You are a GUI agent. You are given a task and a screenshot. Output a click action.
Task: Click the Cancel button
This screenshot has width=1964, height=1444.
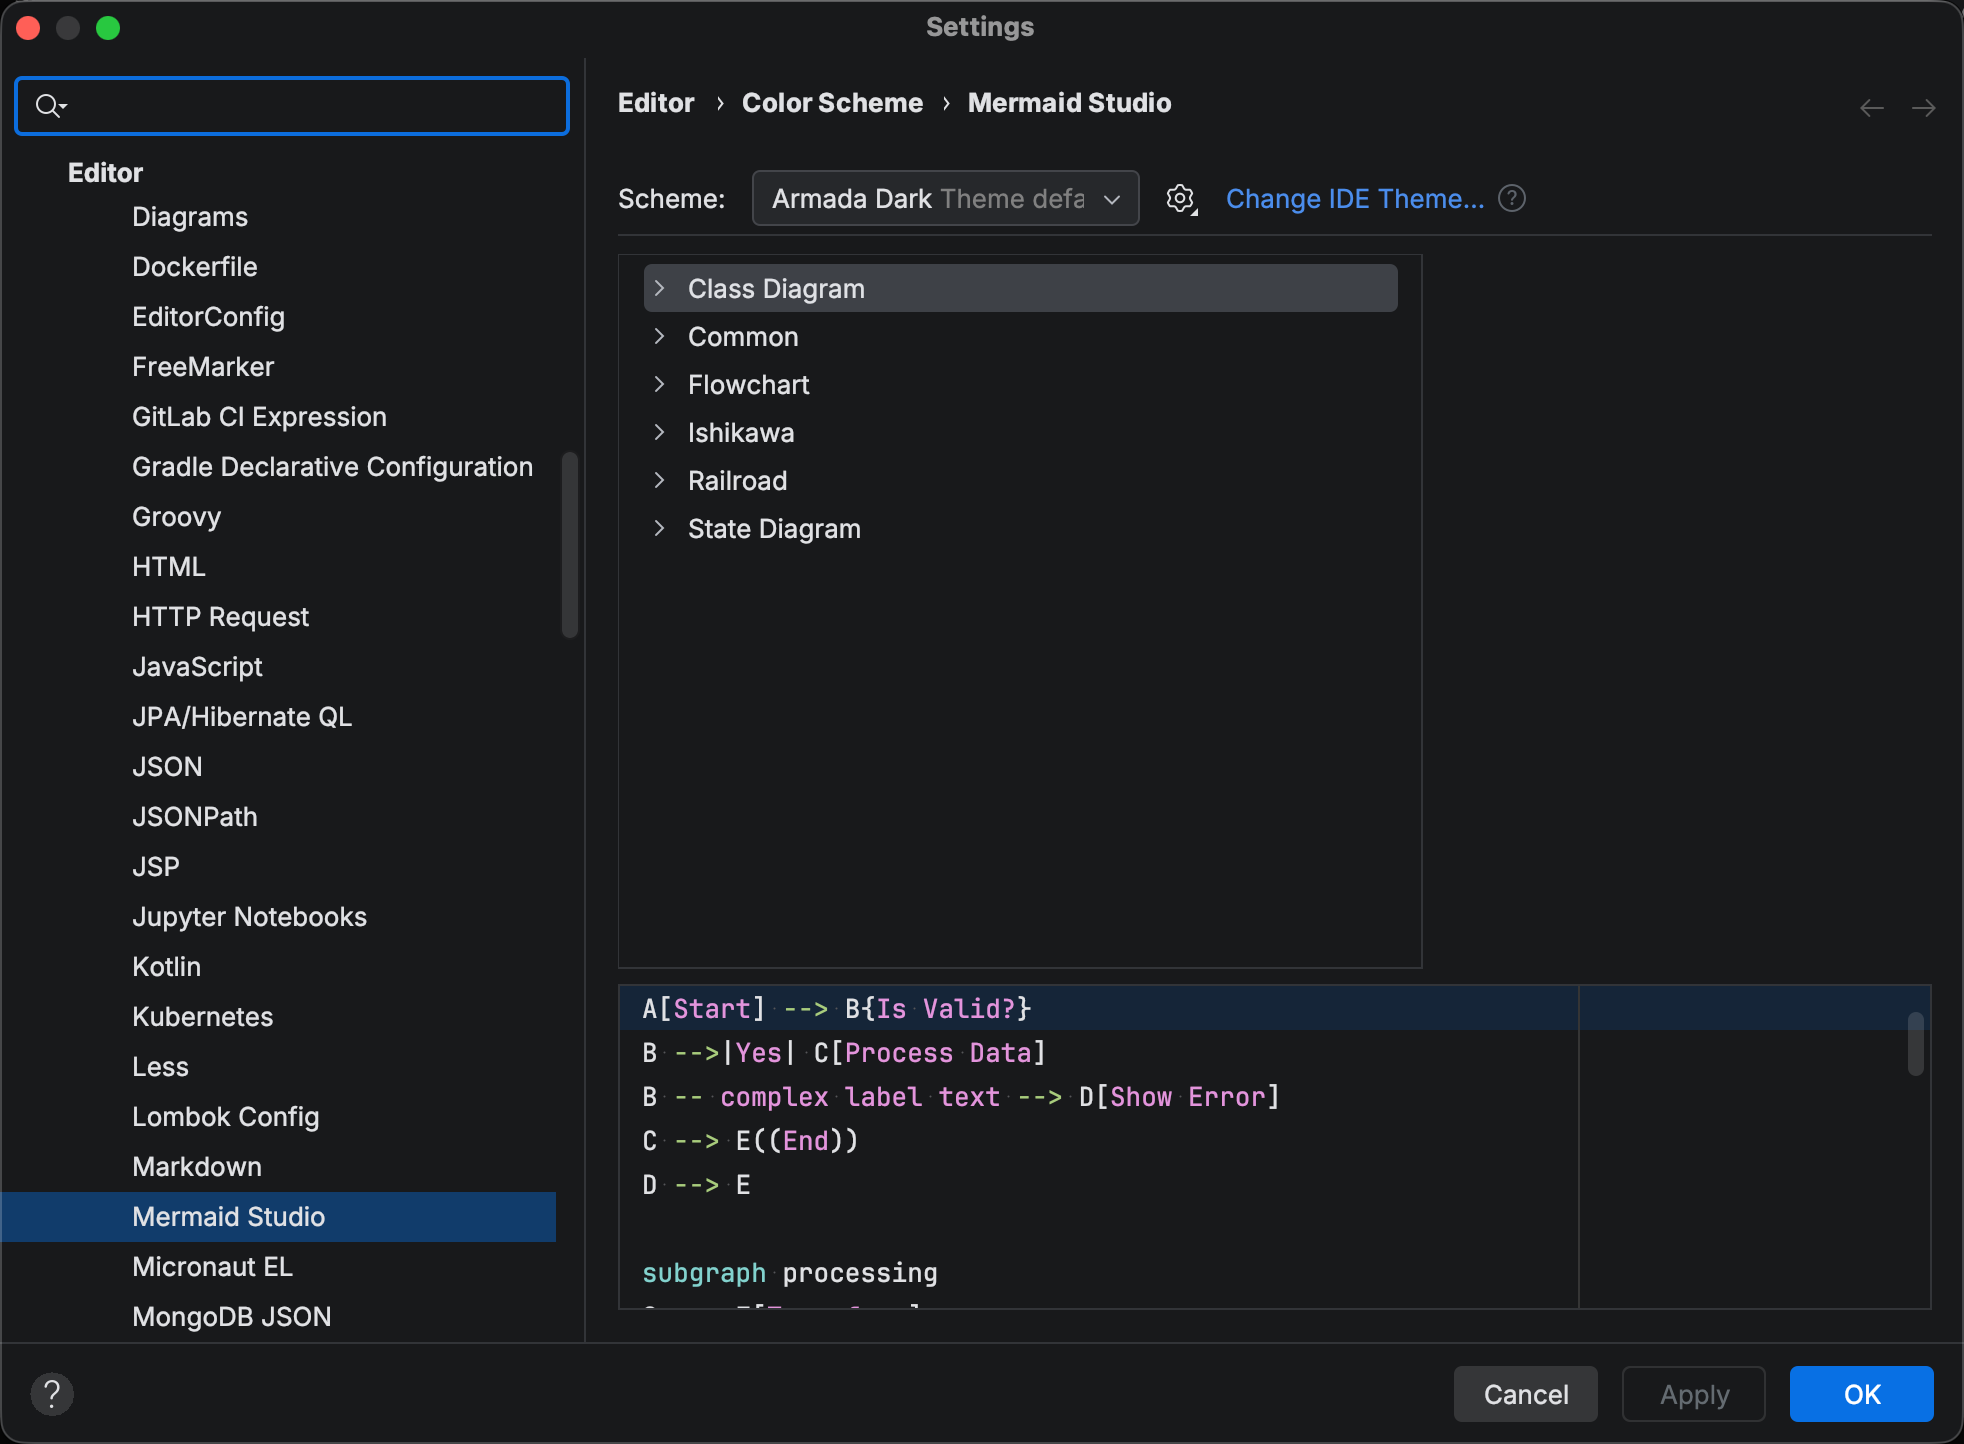click(1525, 1394)
